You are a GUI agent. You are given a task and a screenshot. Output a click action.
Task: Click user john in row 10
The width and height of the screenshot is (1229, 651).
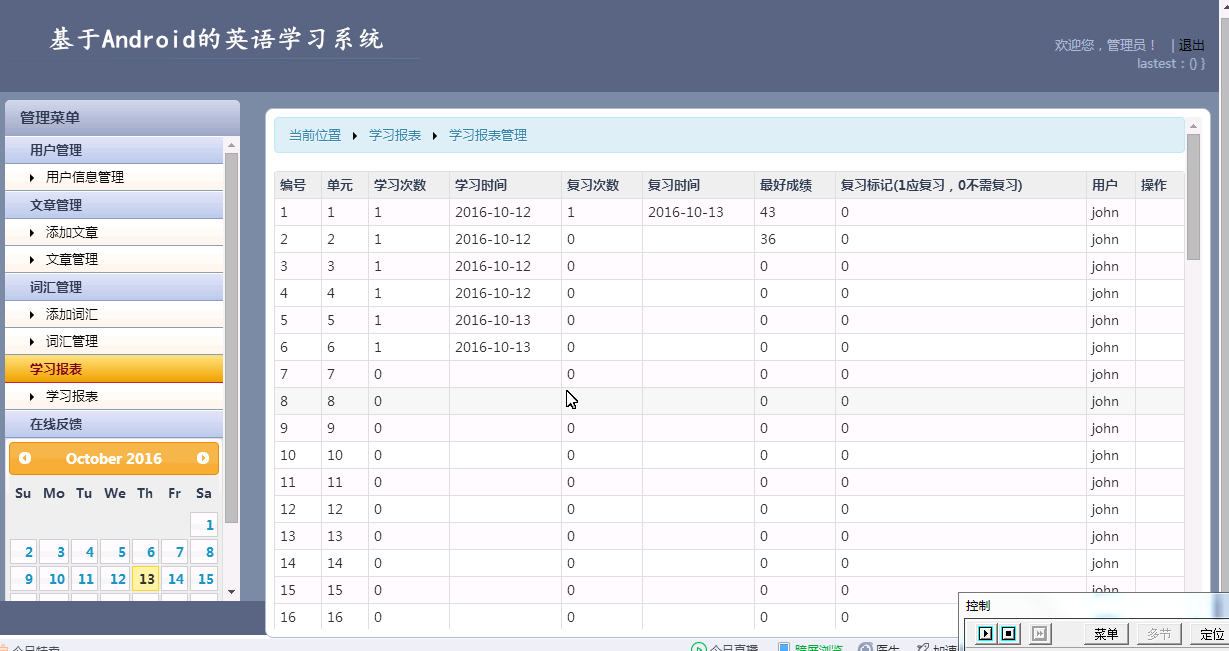click(1105, 455)
